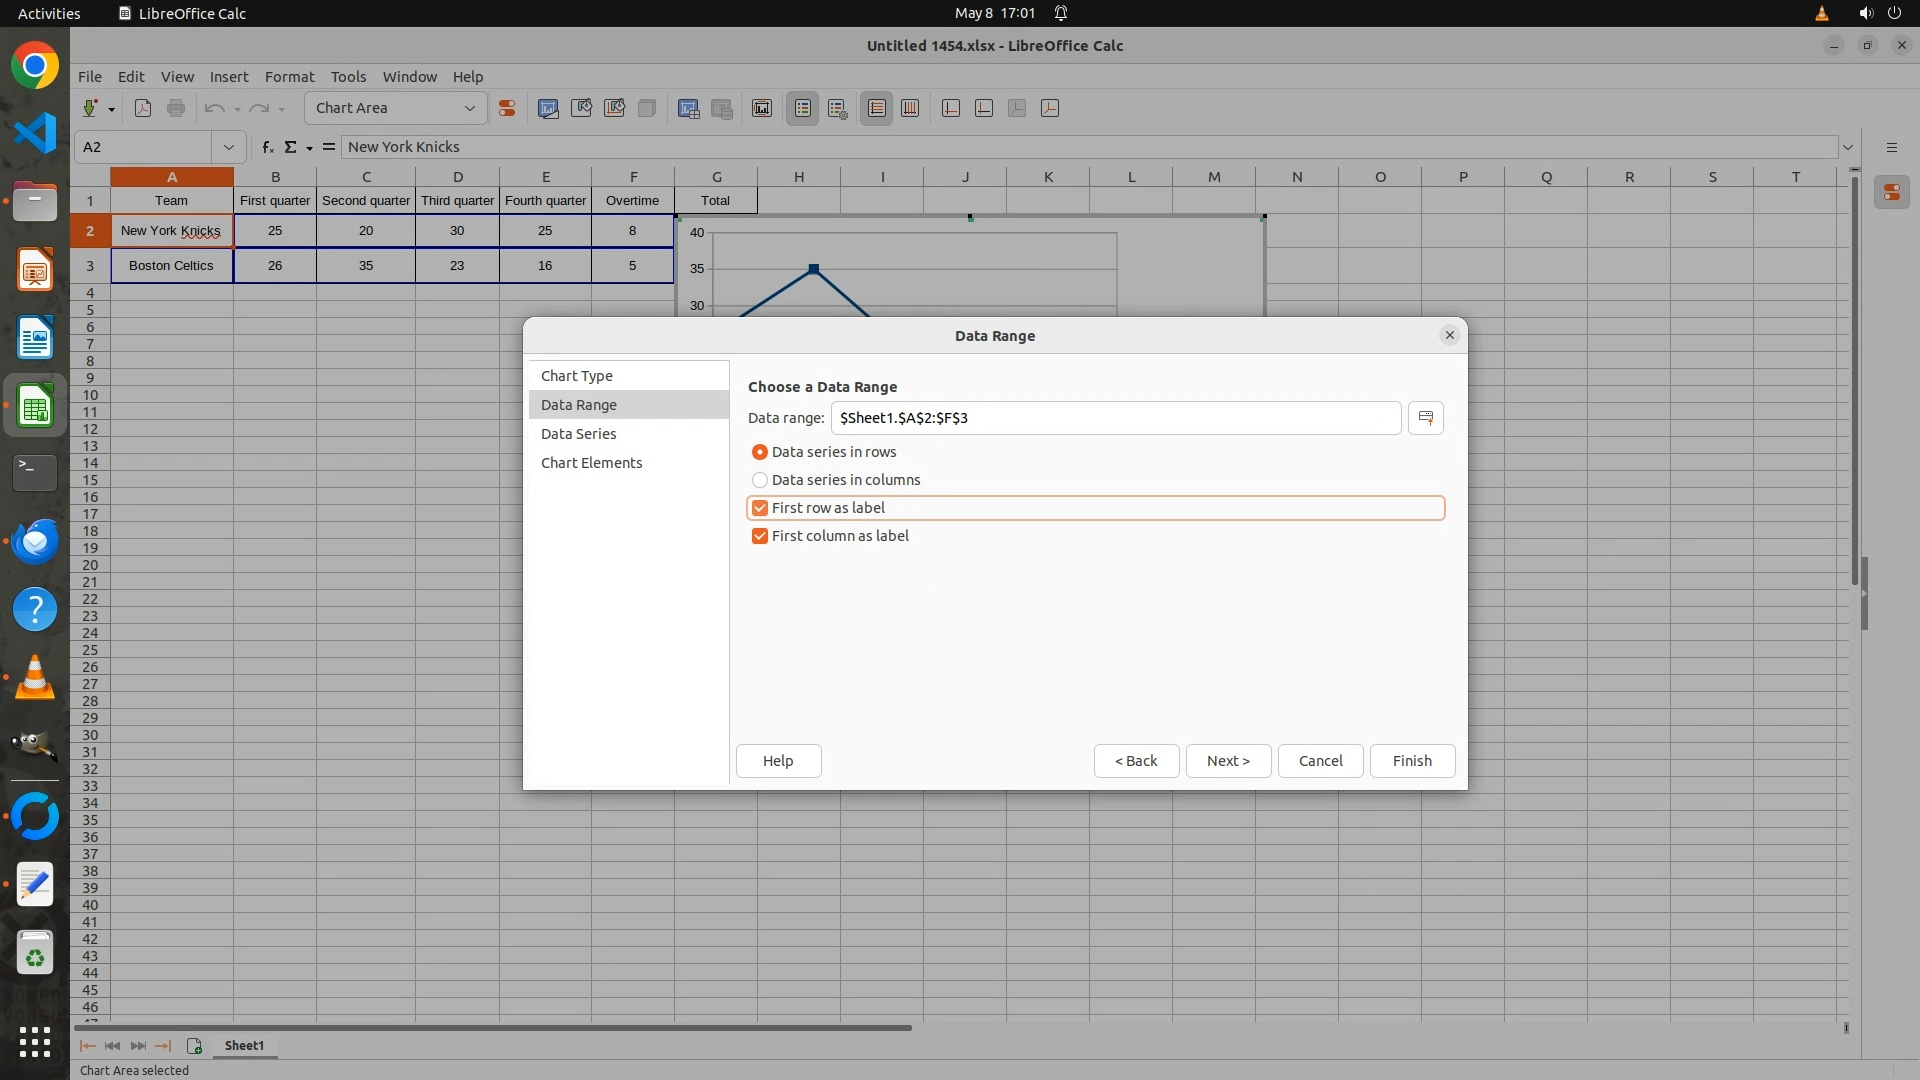Expand the Chart Area element dropdown
This screenshot has width=1920, height=1080.
pos(469,108)
